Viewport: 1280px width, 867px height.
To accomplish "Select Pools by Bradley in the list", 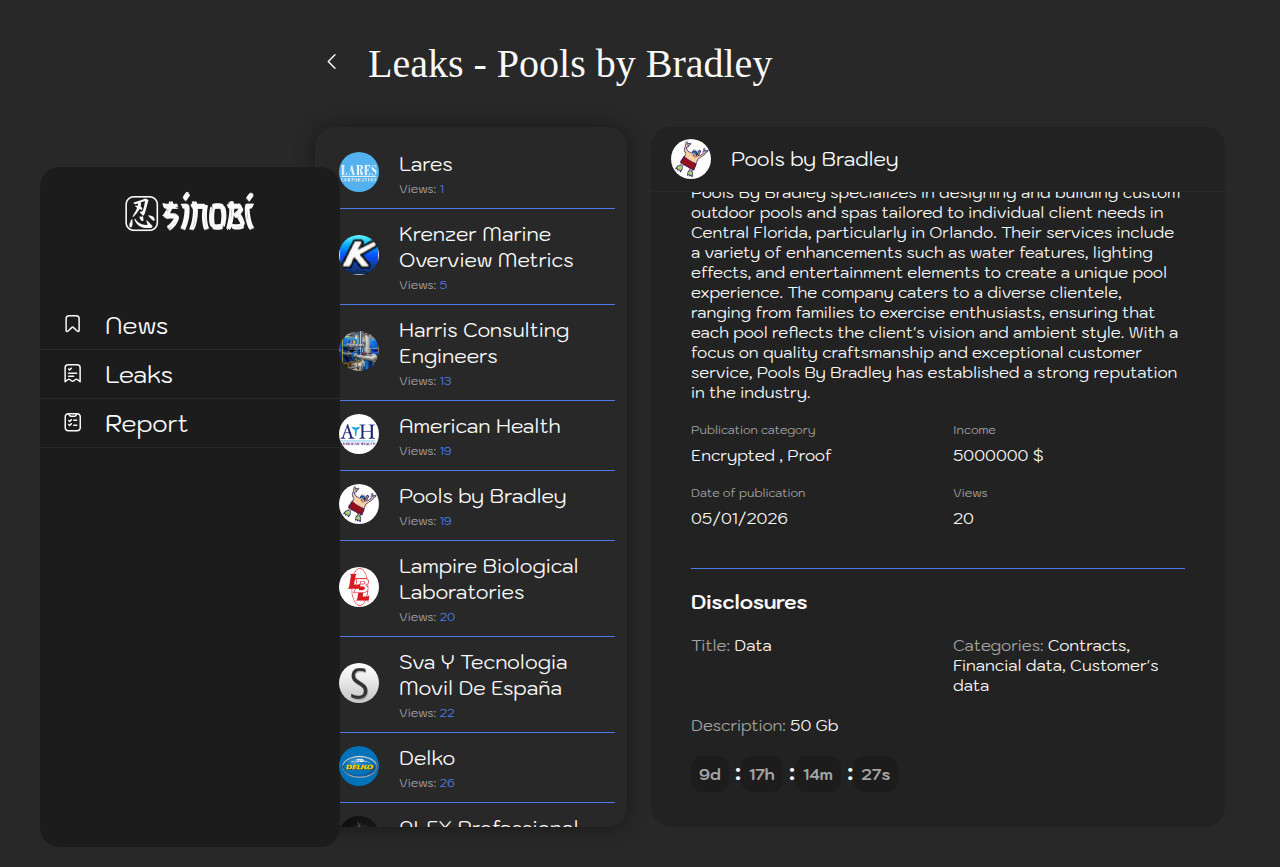I will click(482, 497).
